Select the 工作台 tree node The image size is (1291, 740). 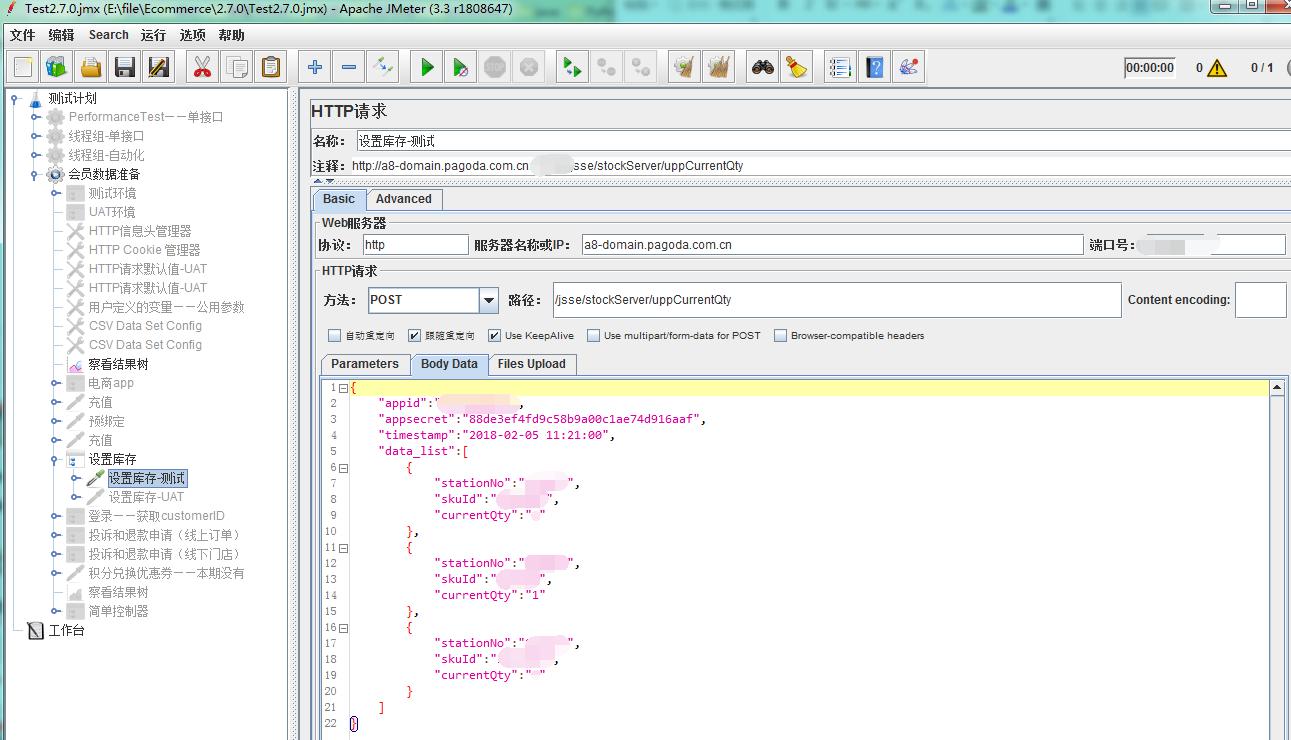pos(66,630)
